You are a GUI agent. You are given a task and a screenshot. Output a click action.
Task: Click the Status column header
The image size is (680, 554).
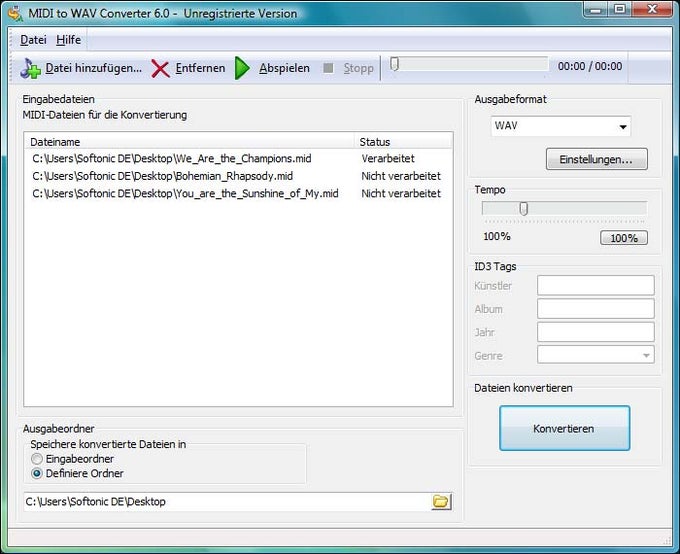(403, 142)
